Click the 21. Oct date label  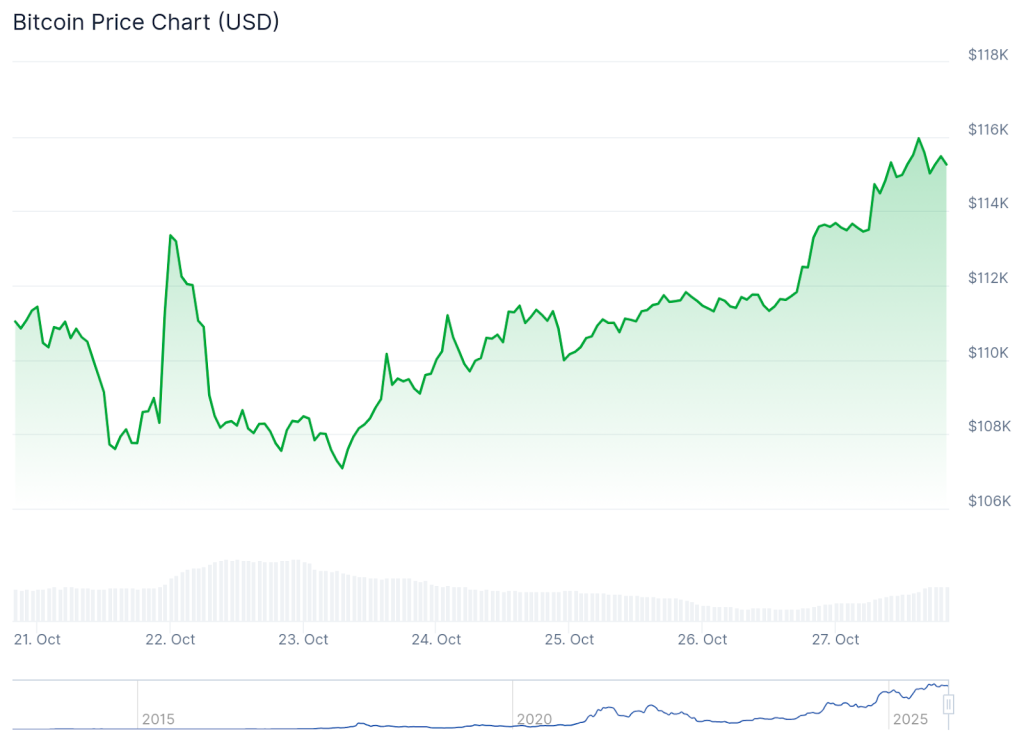(x=37, y=639)
